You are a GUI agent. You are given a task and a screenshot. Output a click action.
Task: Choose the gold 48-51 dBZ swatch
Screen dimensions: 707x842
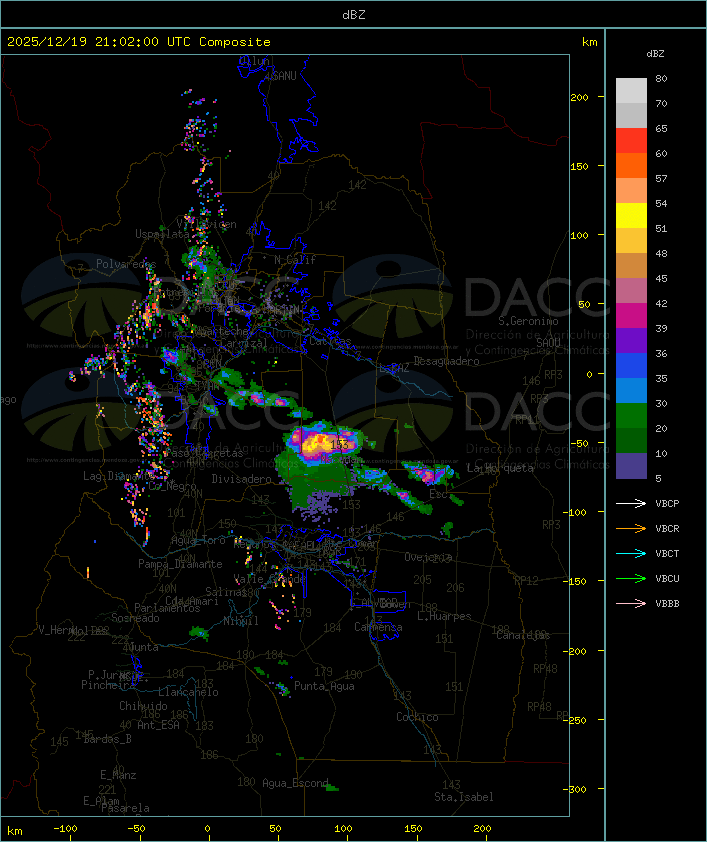(x=631, y=241)
